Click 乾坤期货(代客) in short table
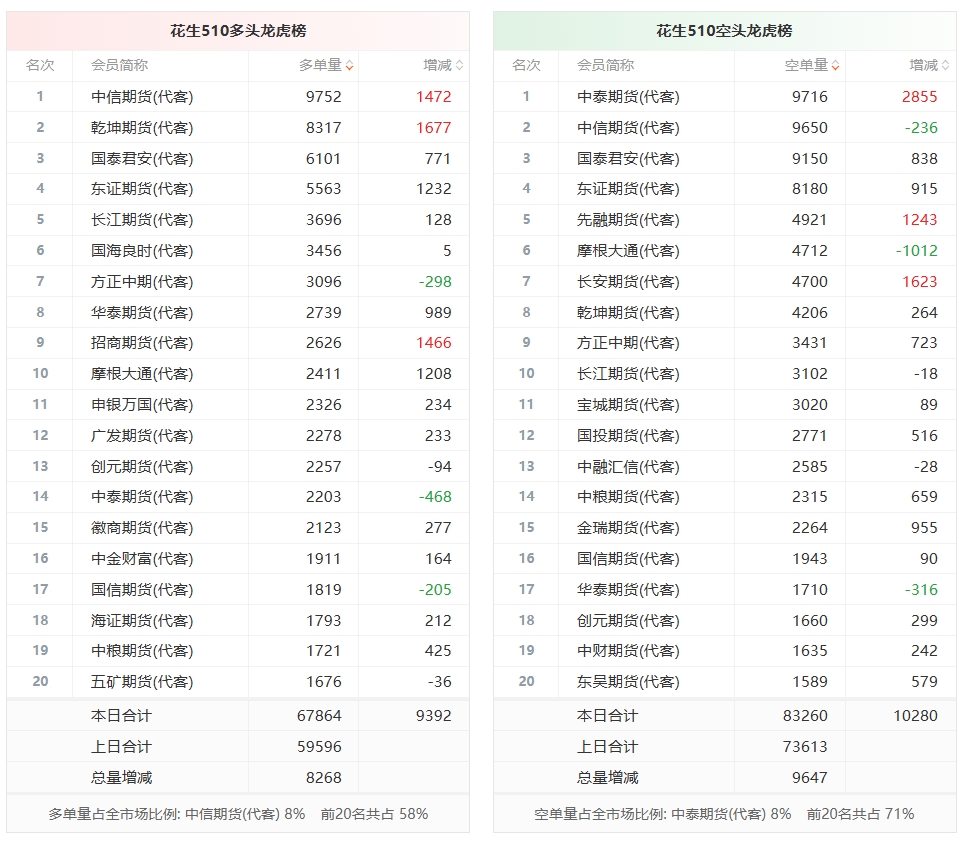Image resolution: width=966 pixels, height=845 pixels. [628, 312]
